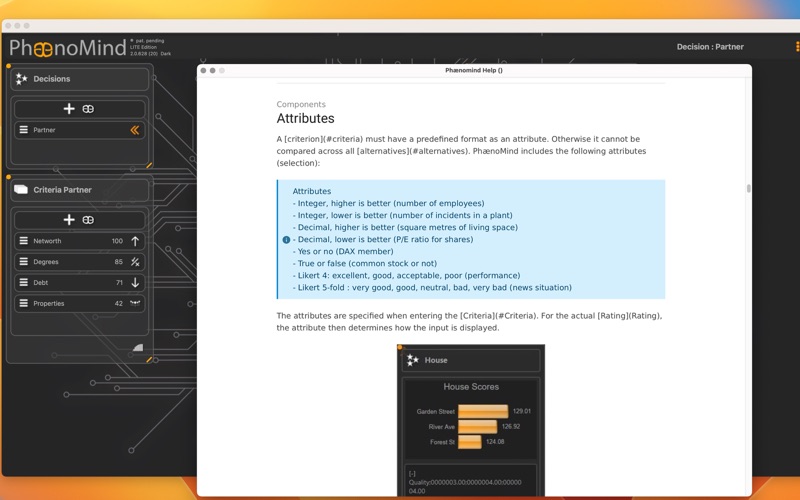800x500 pixels.
Task: Click the blue info icon in Attributes box
Action: point(286,240)
